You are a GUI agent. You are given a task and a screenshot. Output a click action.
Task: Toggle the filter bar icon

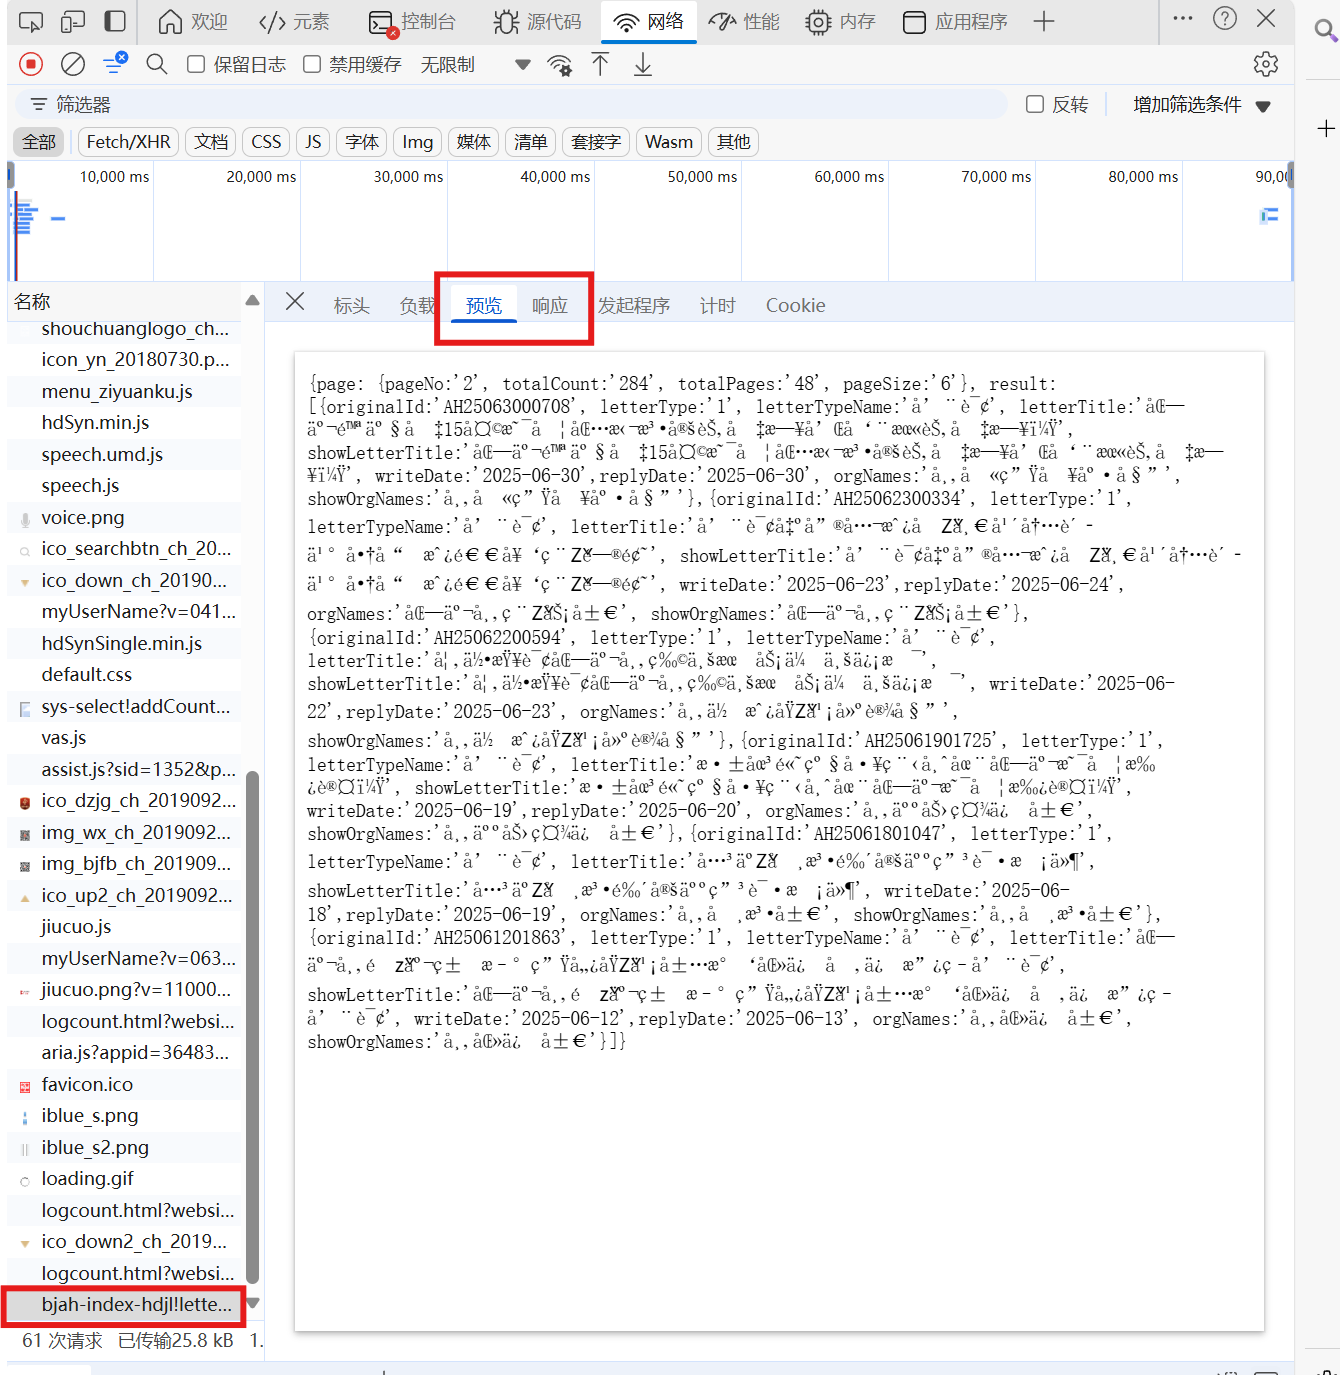115,64
